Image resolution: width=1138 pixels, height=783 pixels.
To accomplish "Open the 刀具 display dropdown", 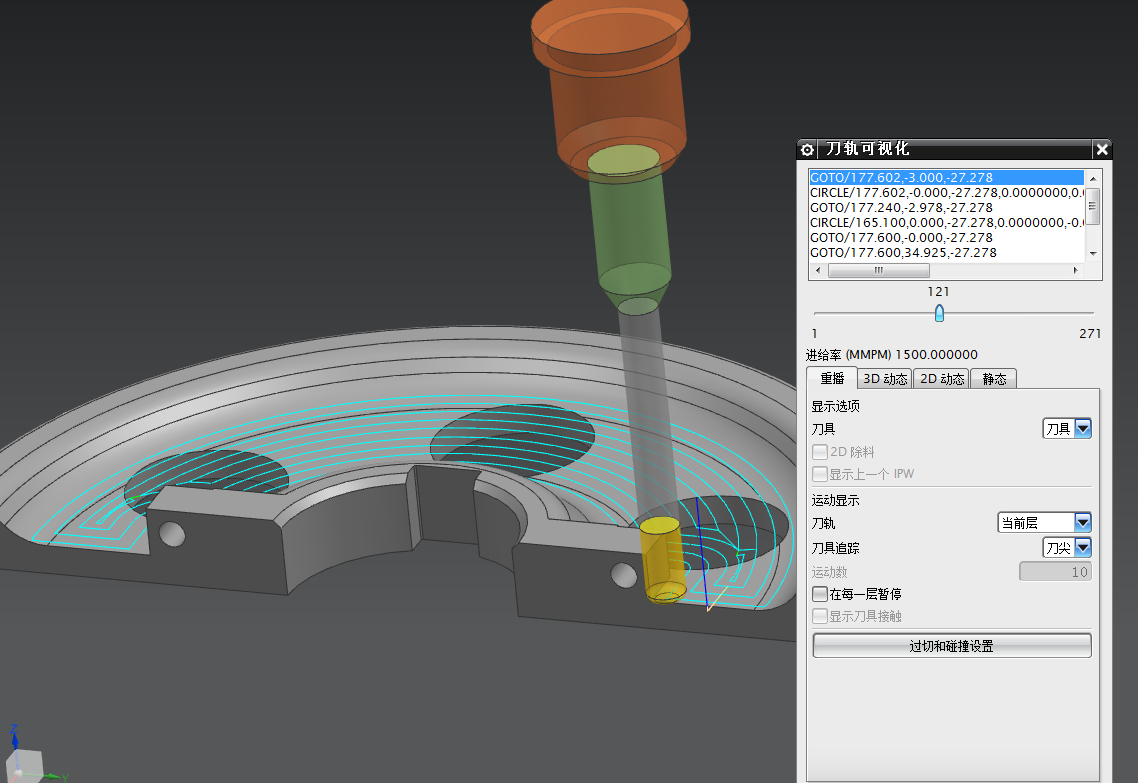I will click(x=1067, y=429).
